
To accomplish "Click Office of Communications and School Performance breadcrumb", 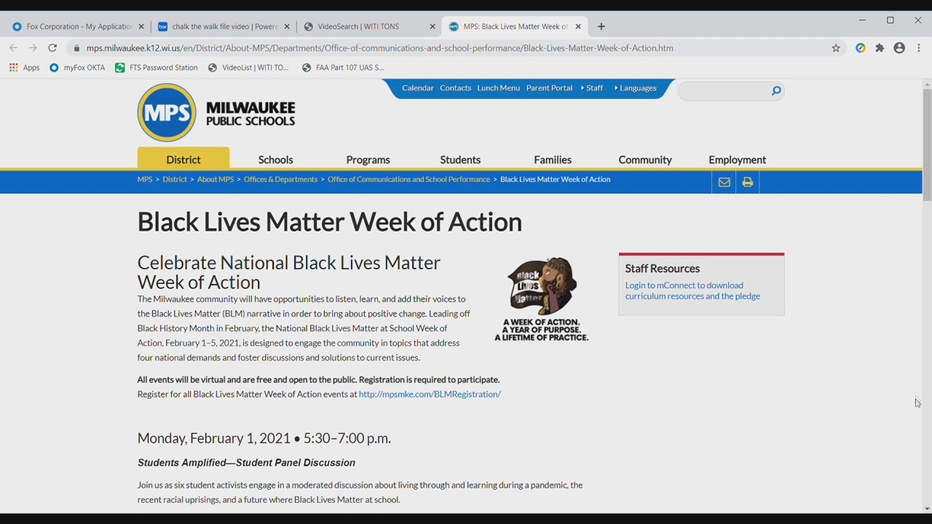I will (x=409, y=179).
